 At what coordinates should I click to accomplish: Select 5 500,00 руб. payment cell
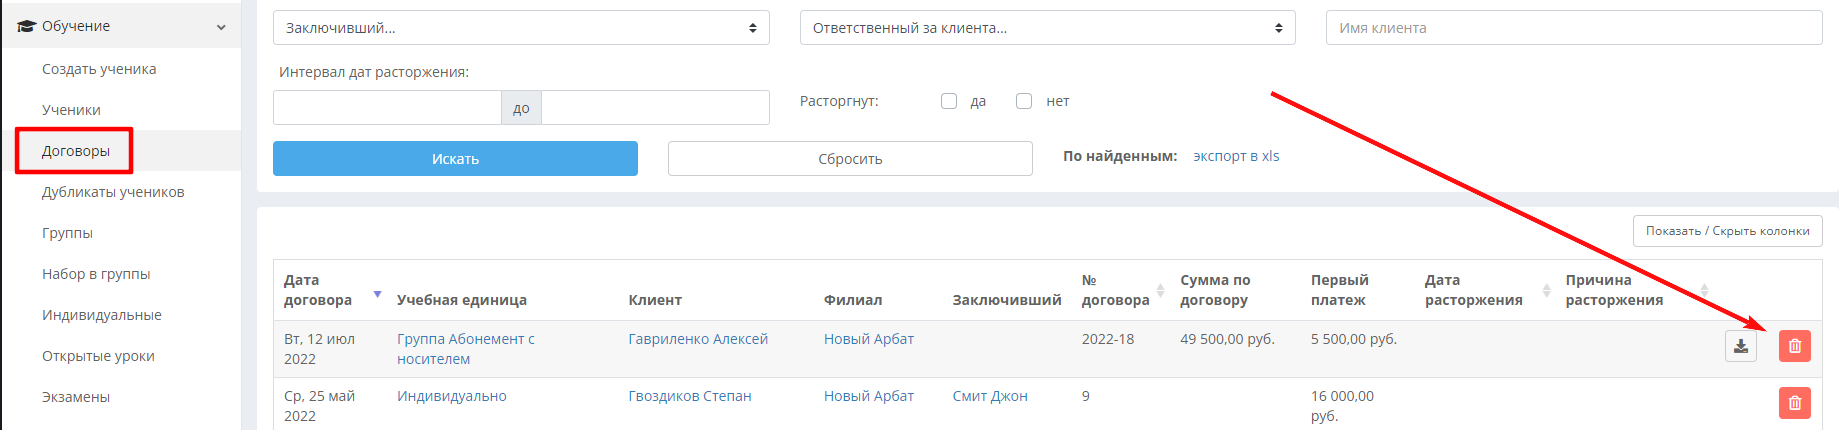(x=1354, y=339)
